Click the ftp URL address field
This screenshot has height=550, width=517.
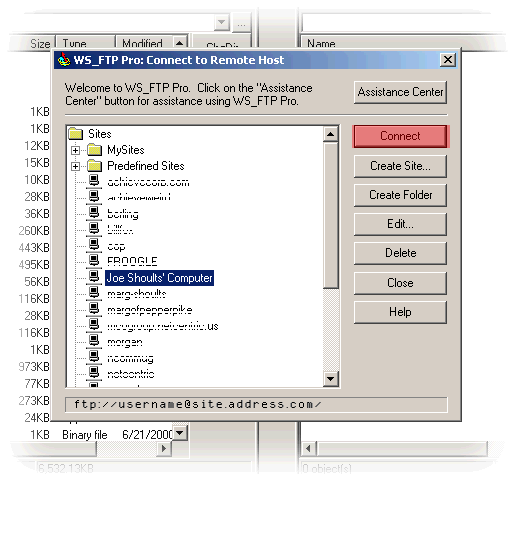click(x=256, y=404)
